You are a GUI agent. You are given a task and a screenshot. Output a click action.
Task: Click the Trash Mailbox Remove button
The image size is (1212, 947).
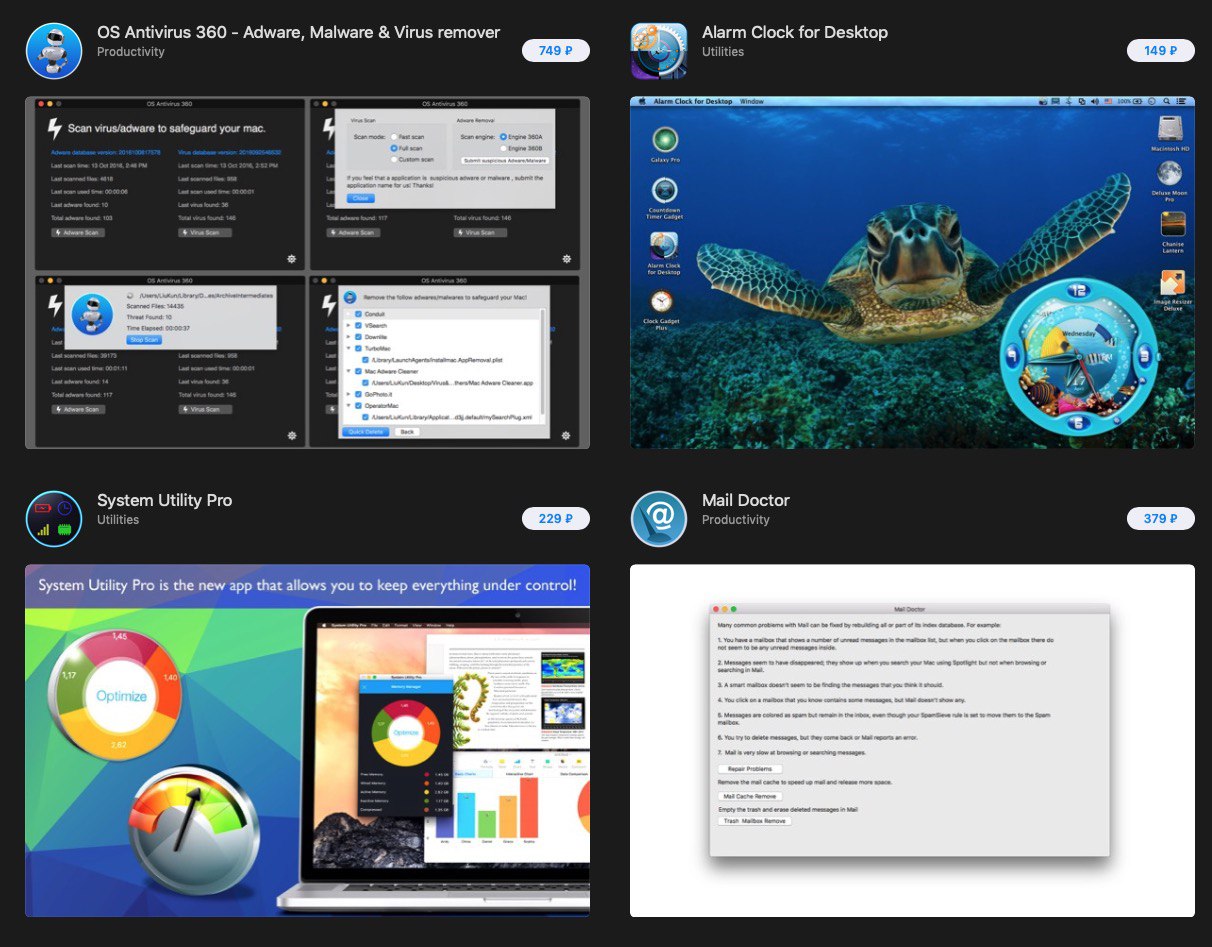coord(755,821)
